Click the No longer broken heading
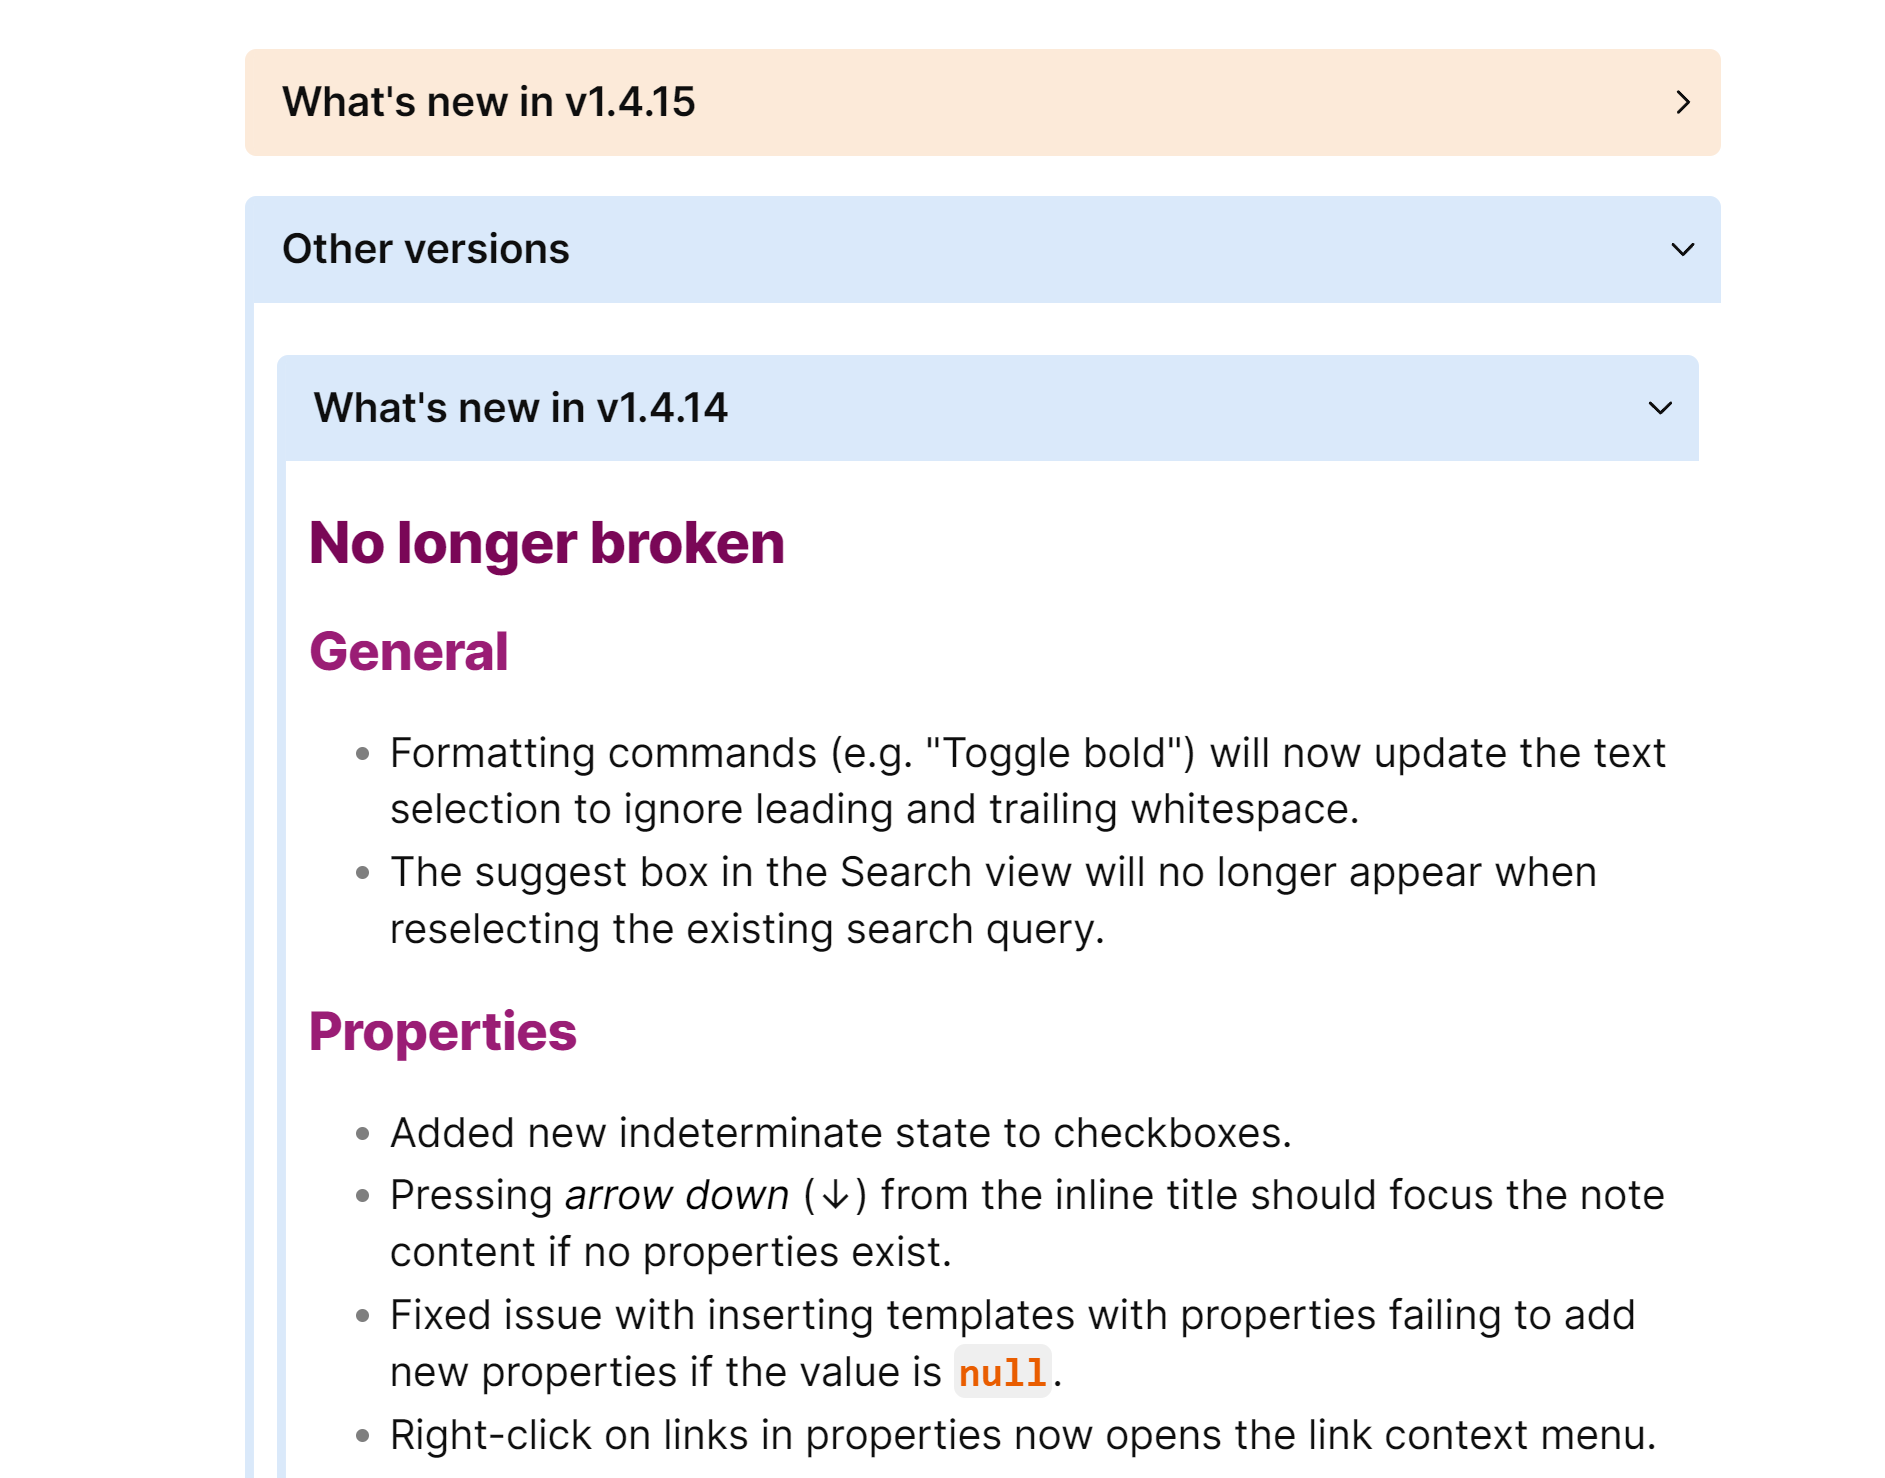 (546, 543)
